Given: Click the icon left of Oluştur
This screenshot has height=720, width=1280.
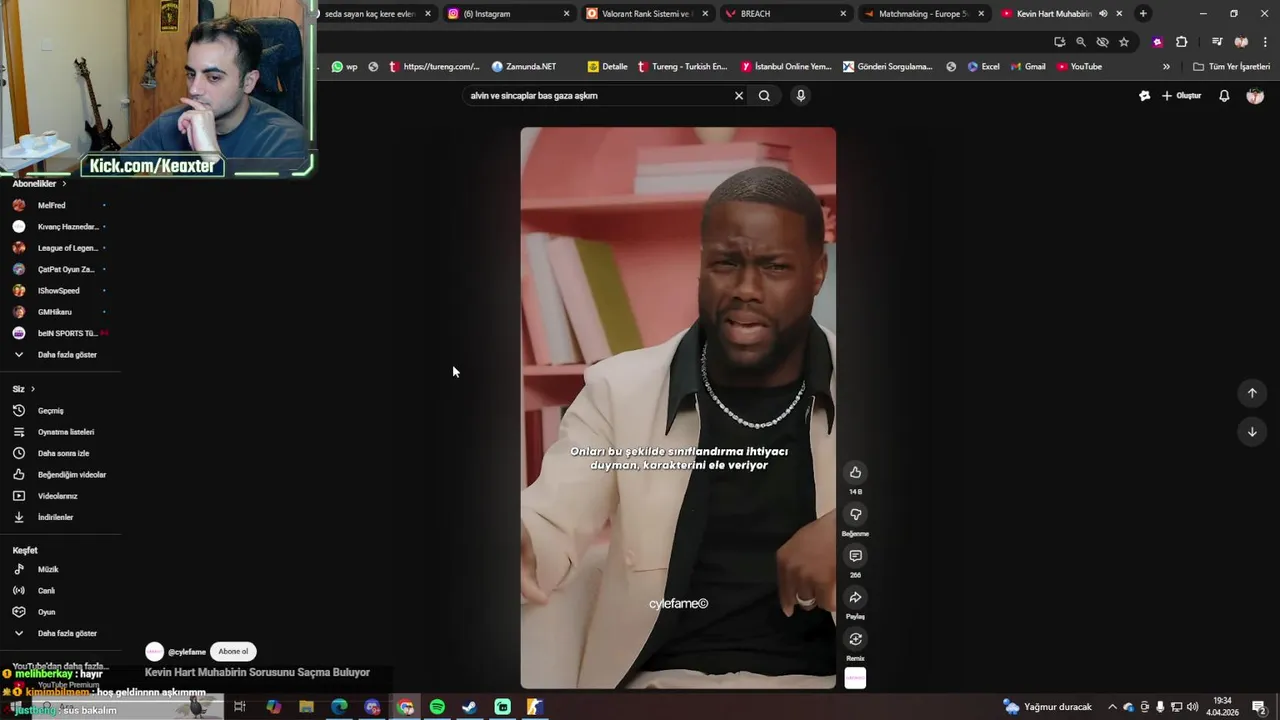Looking at the screenshot, I should point(1144,96).
